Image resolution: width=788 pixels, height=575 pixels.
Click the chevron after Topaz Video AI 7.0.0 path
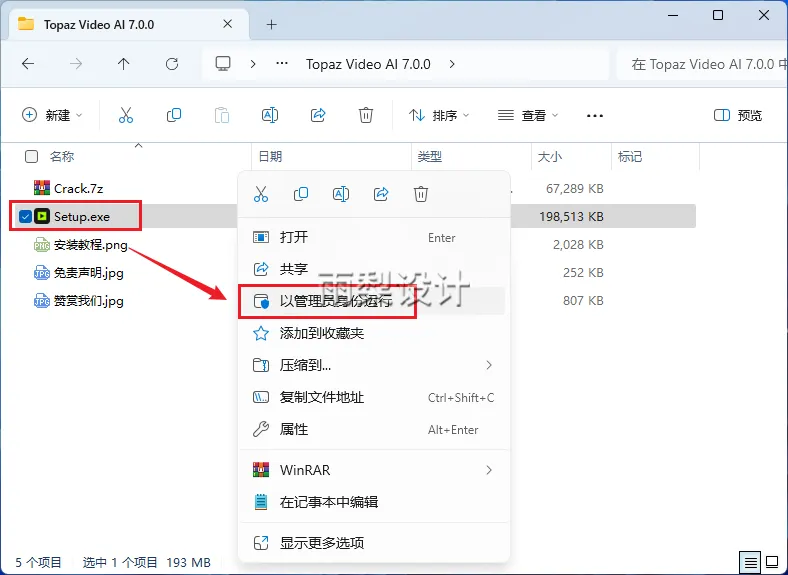[452, 64]
